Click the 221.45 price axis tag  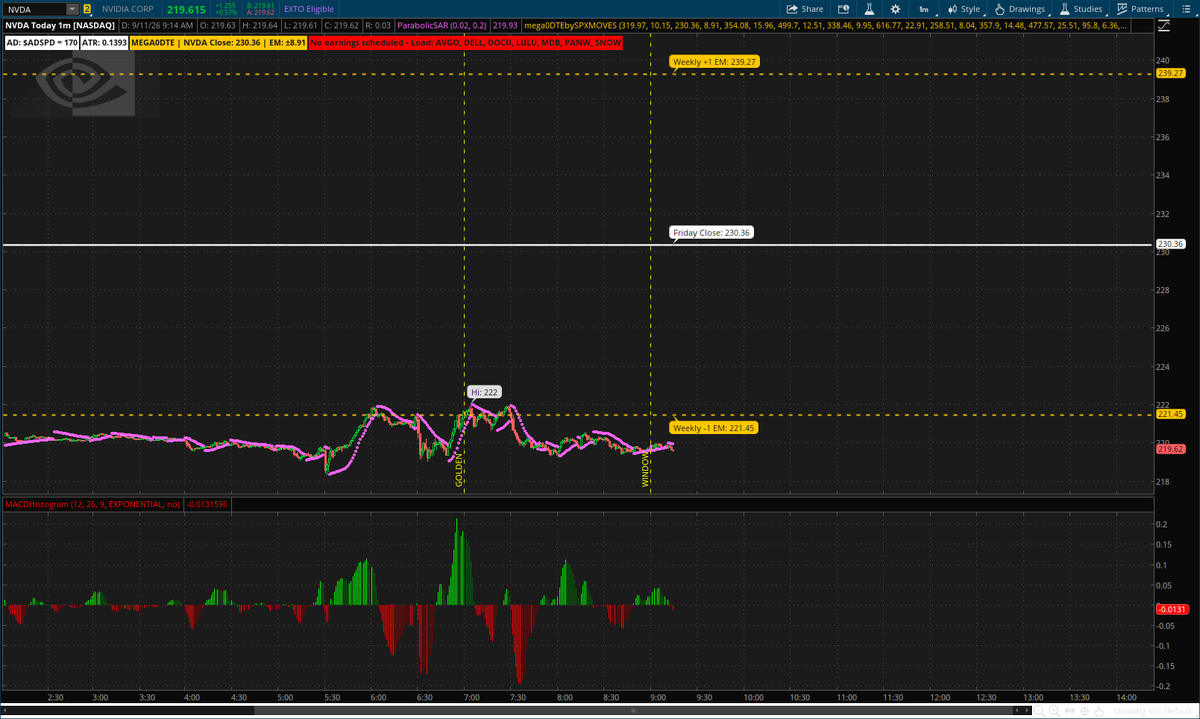click(1170, 414)
